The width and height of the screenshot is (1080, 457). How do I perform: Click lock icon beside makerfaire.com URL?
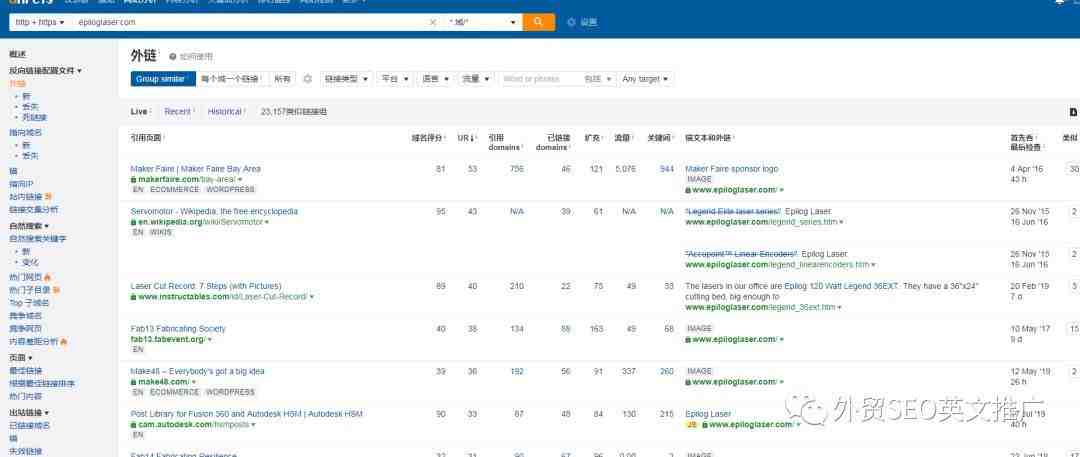point(134,179)
